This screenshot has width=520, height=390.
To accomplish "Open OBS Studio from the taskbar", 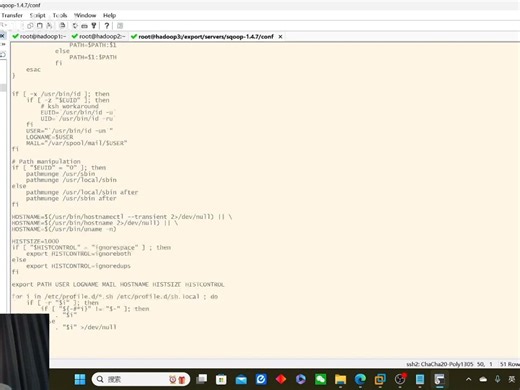I will (400, 379).
